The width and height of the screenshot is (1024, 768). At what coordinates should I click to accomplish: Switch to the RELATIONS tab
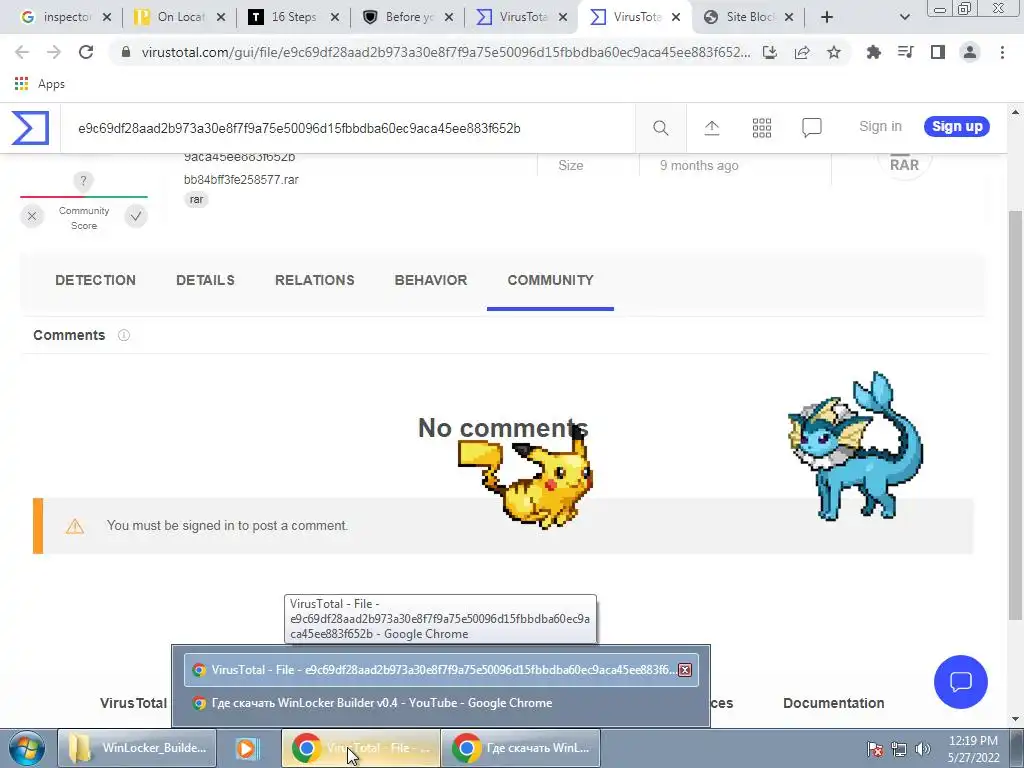tap(315, 280)
